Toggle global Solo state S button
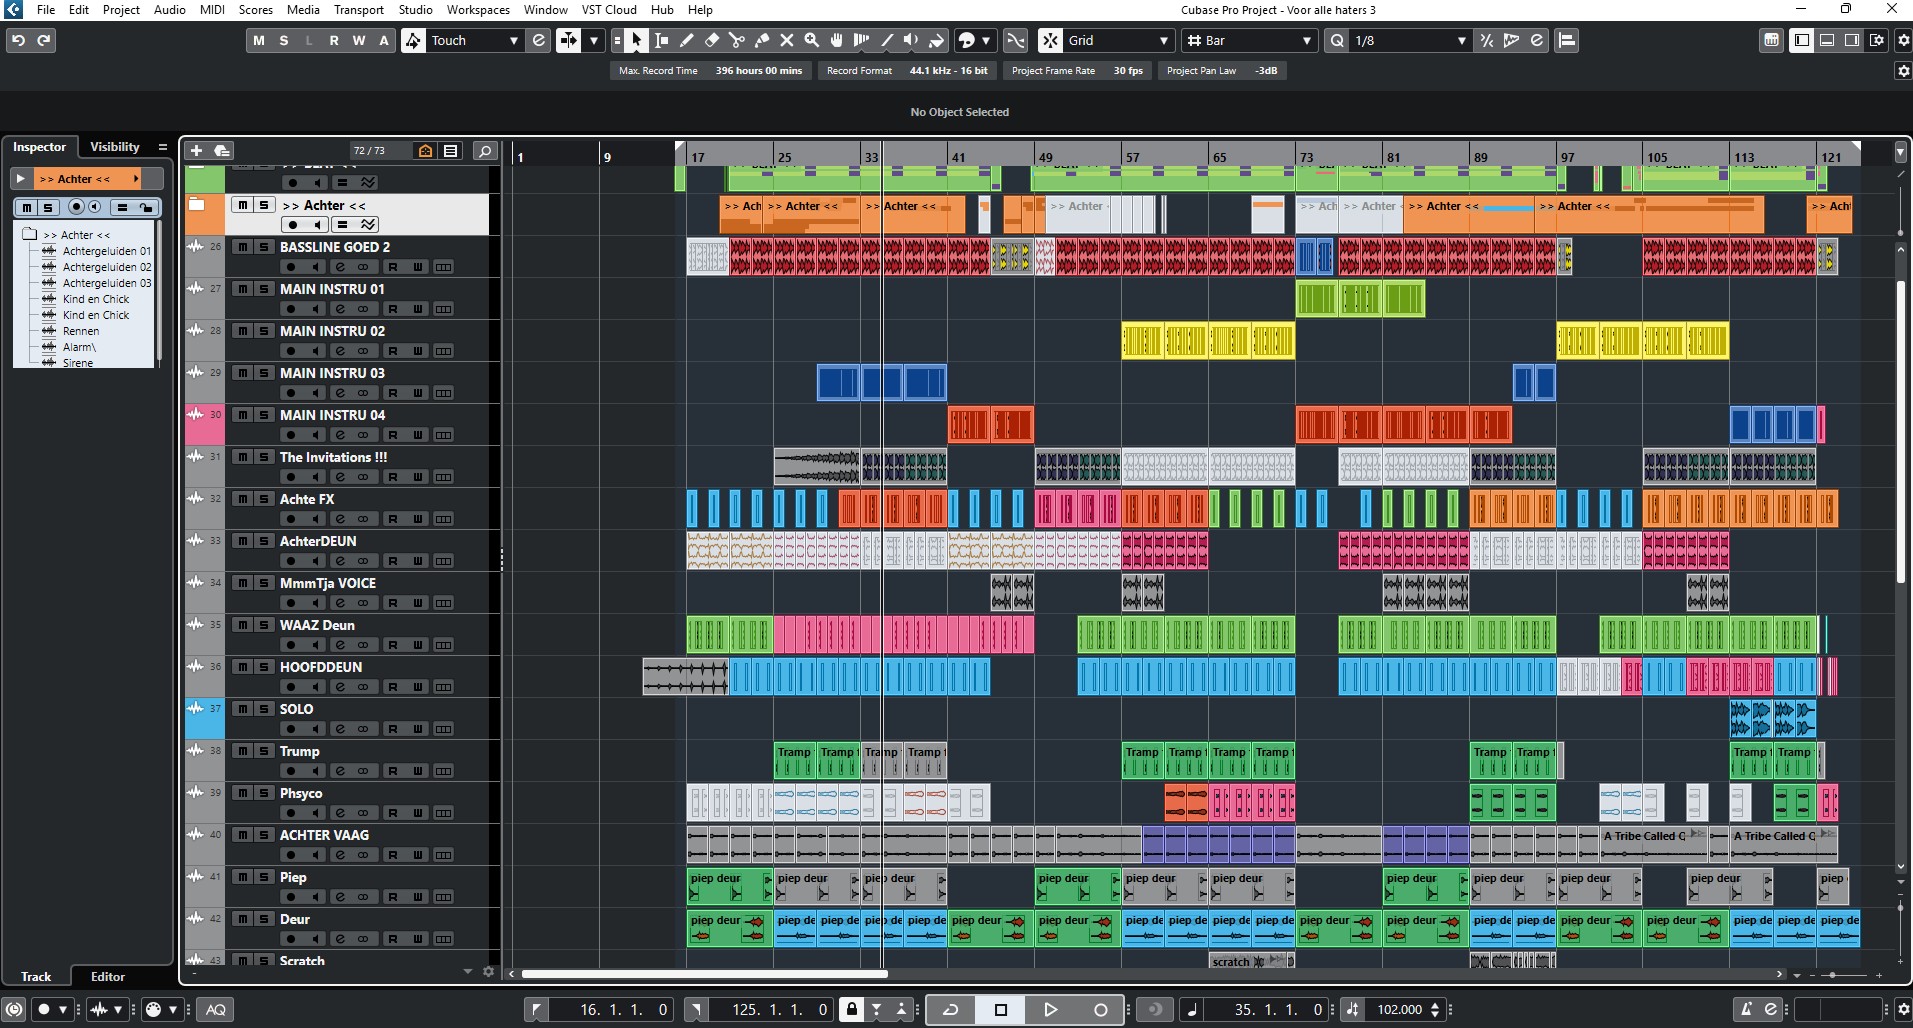 (284, 40)
